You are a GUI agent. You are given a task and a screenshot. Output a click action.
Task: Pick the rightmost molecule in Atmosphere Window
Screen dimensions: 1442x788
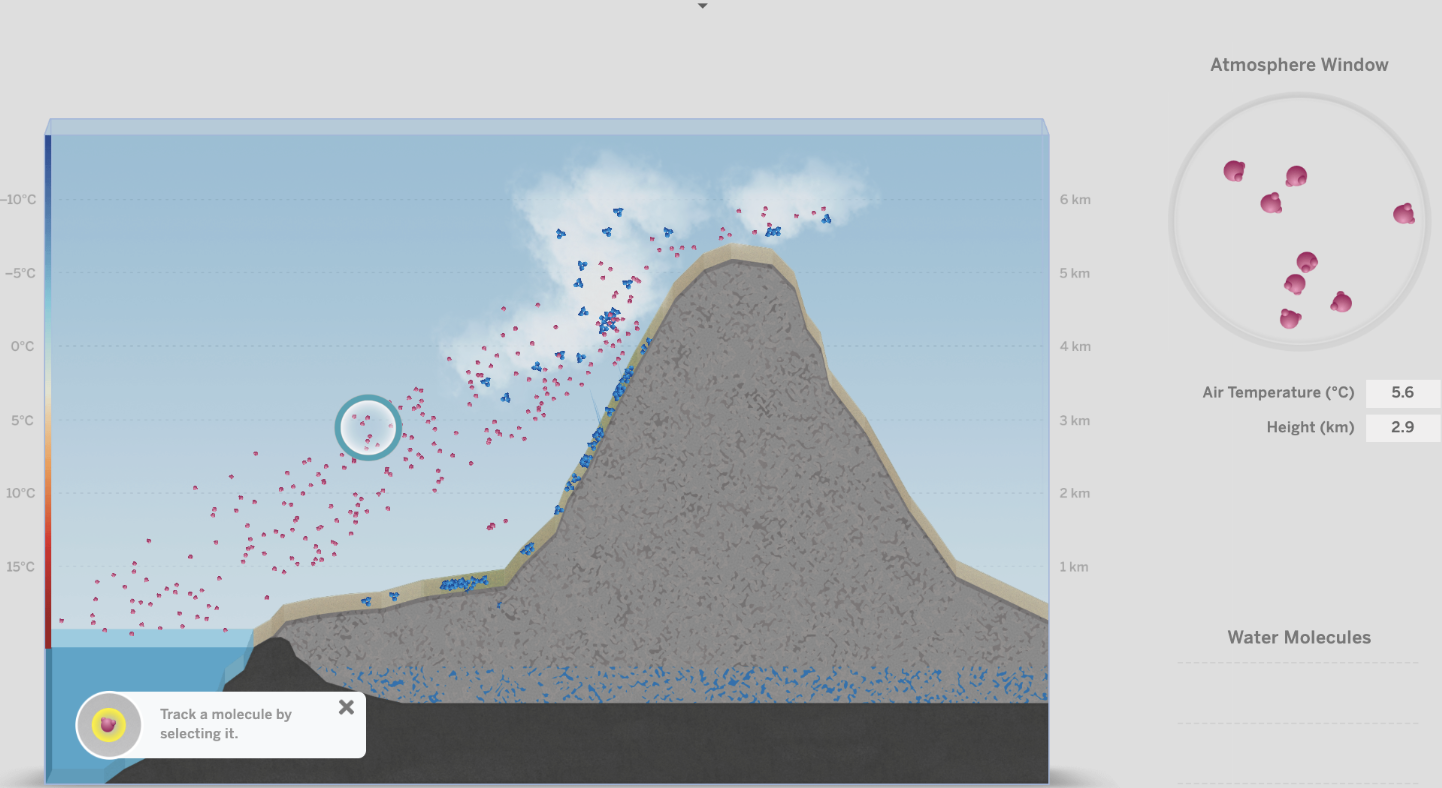pos(1404,213)
